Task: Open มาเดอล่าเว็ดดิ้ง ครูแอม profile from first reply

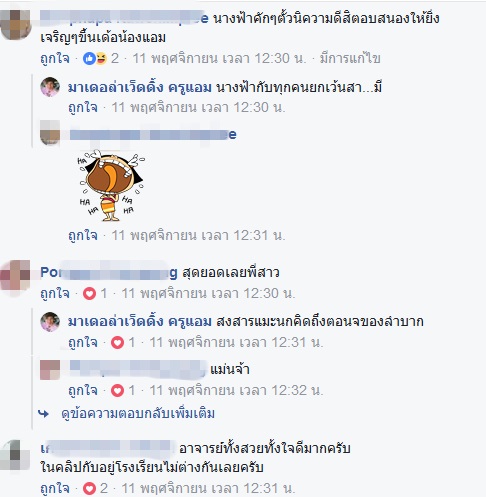Action: tap(140, 88)
